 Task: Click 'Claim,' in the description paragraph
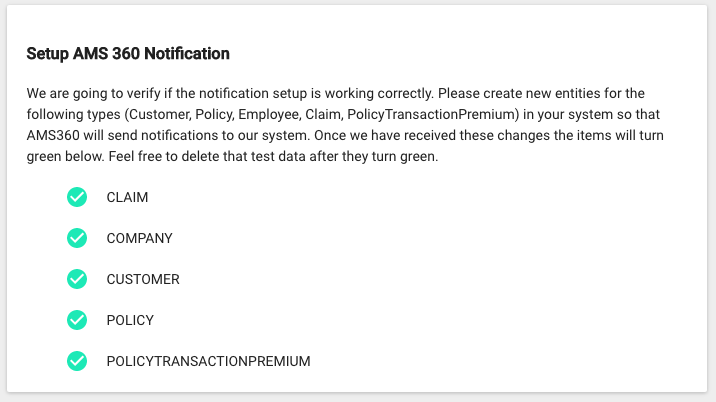coord(324,114)
